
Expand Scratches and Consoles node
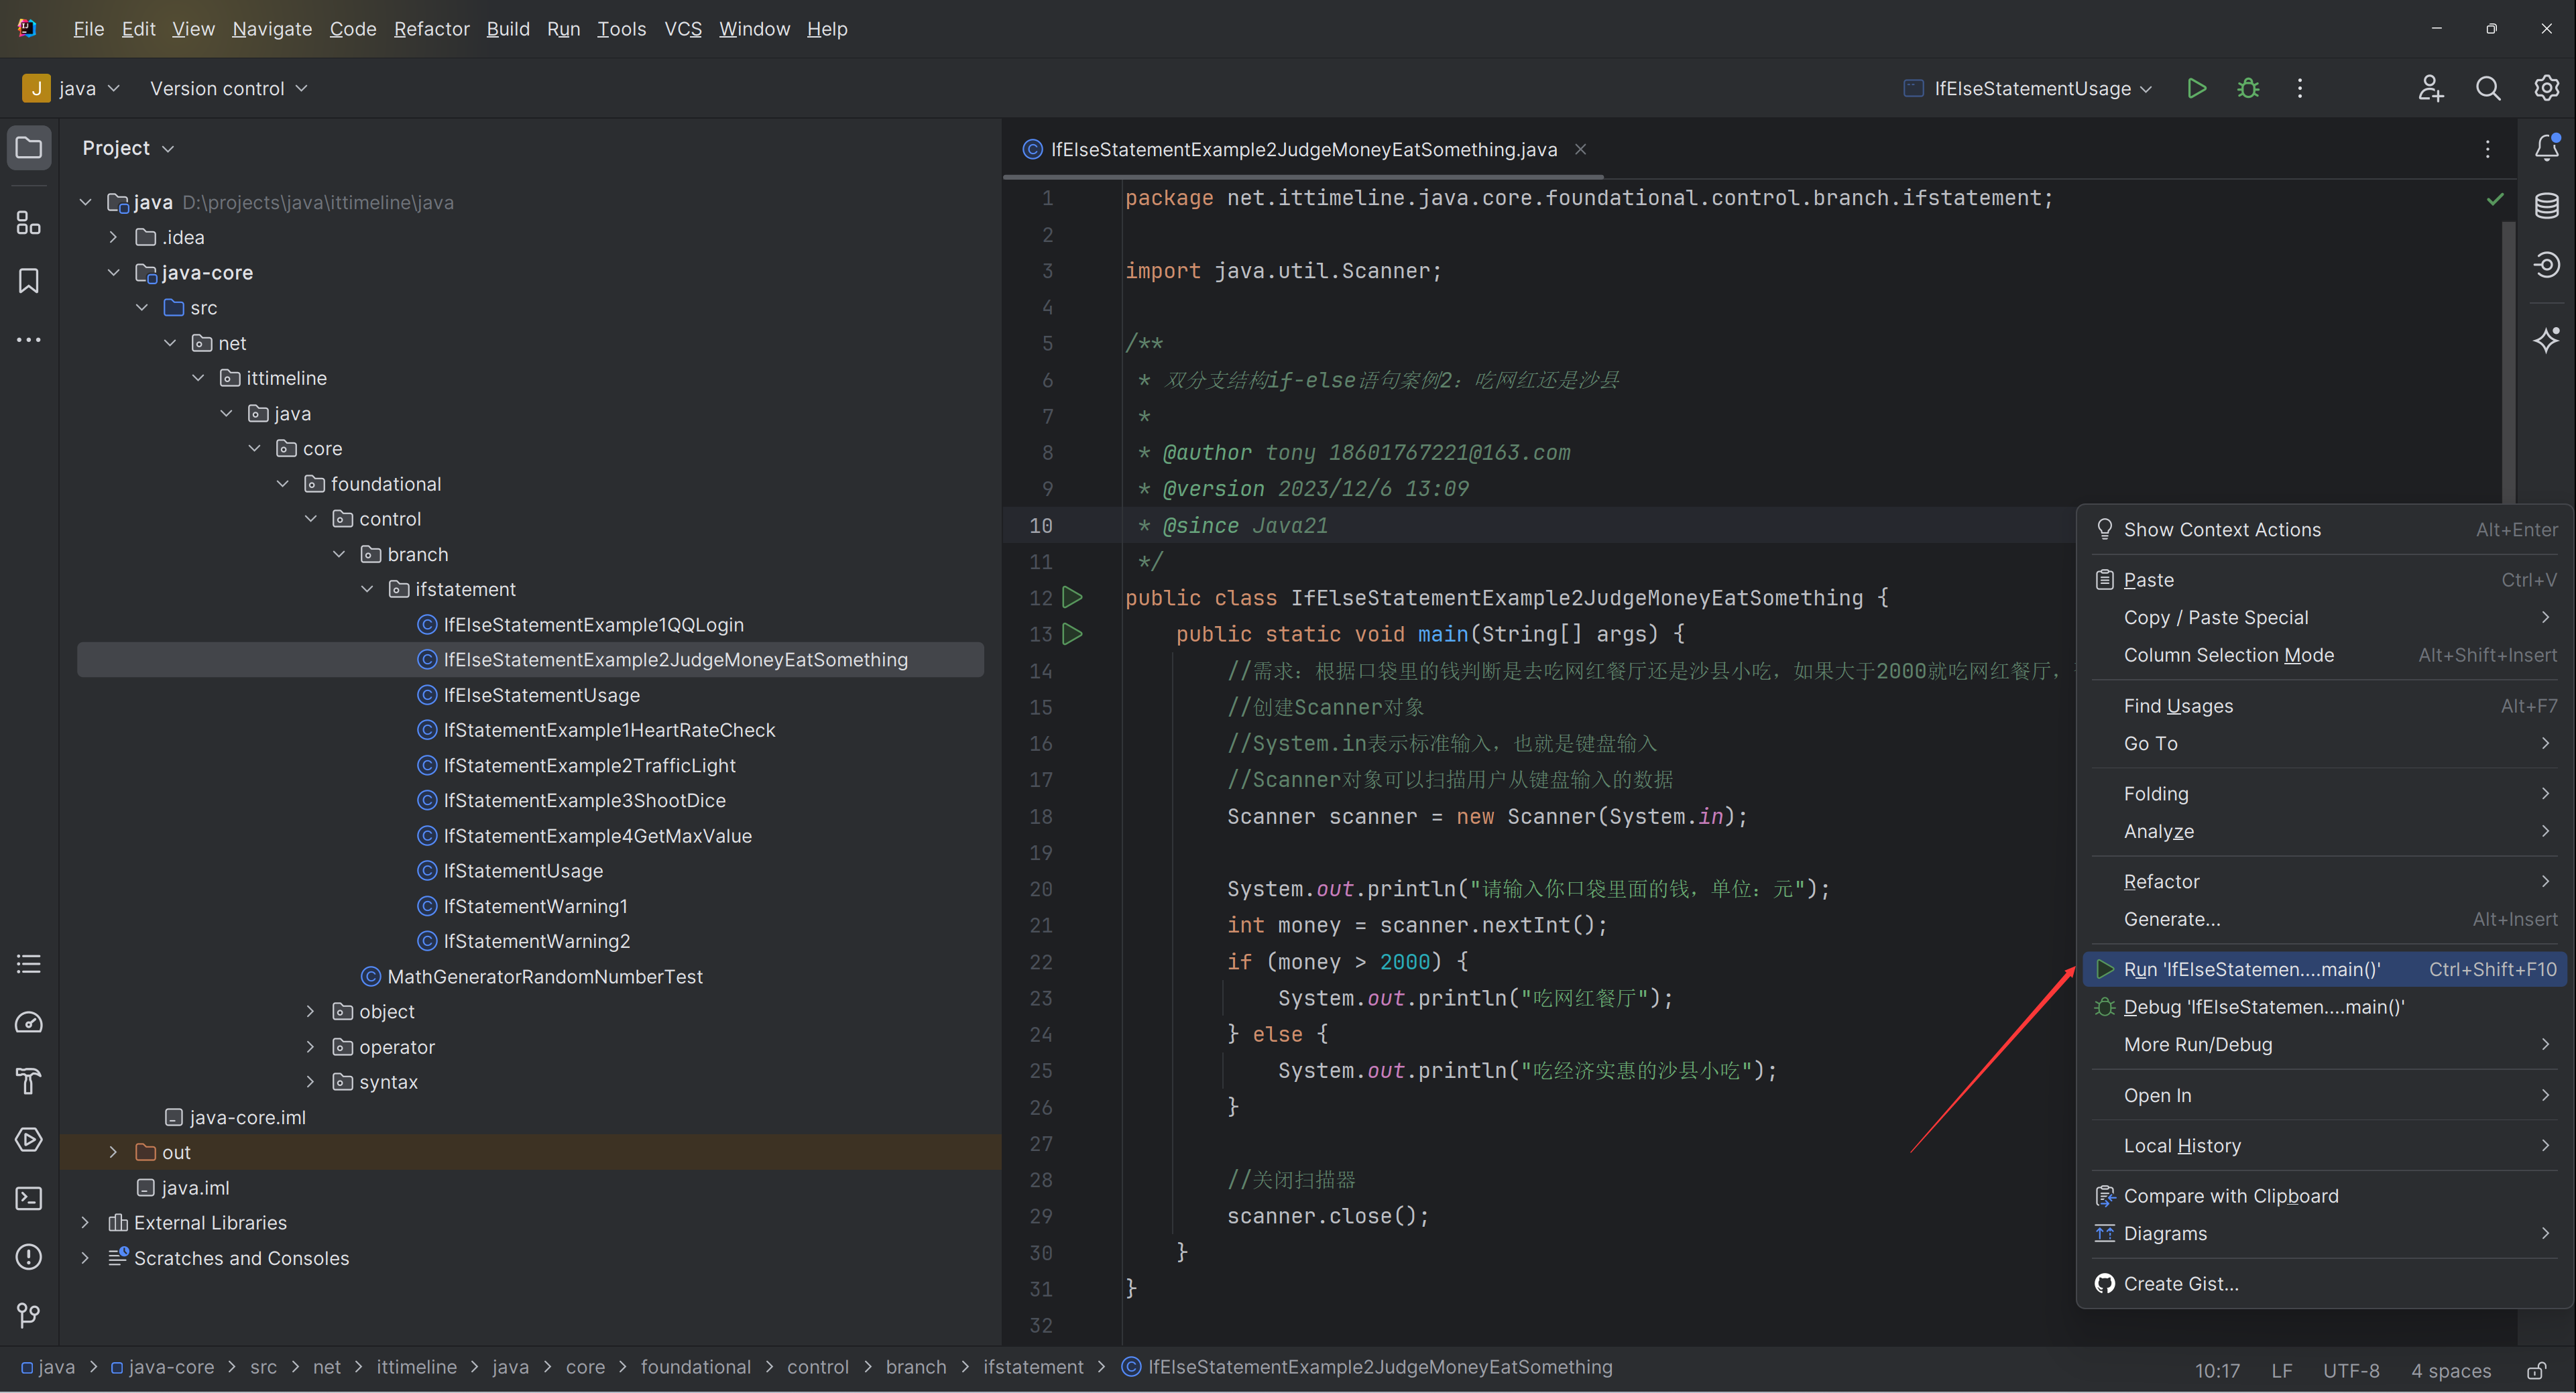coord(85,1258)
